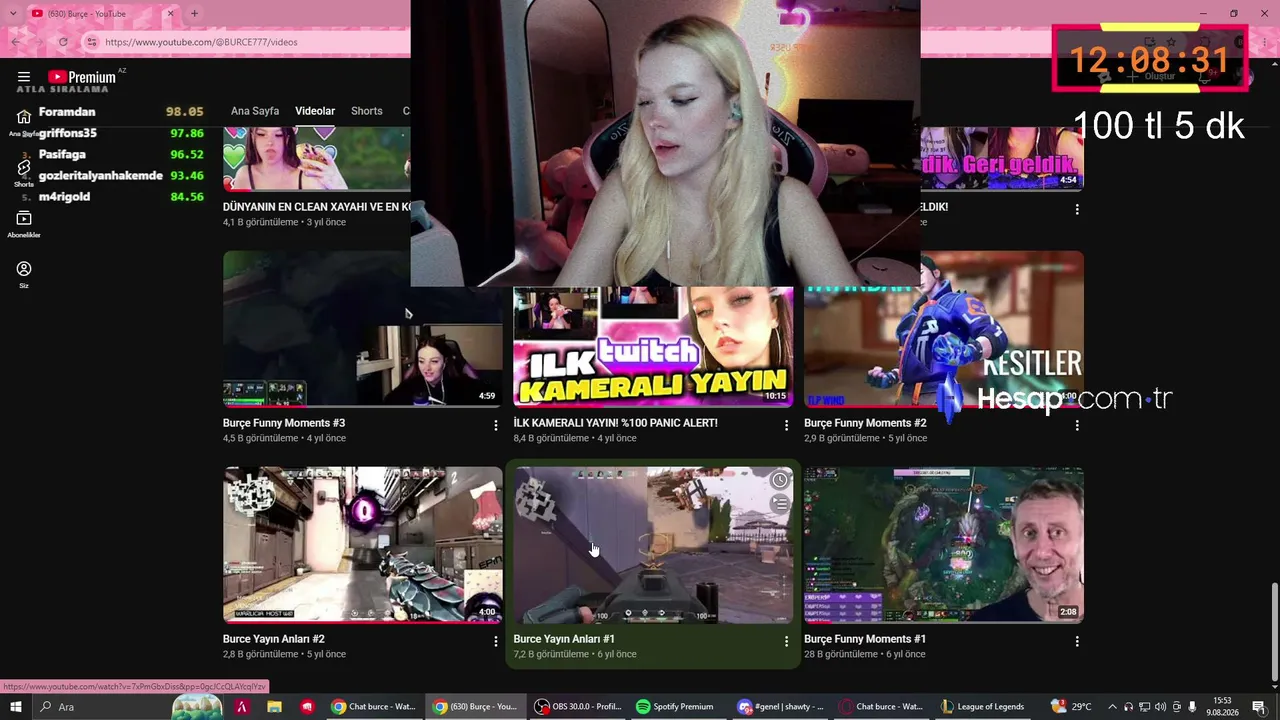Screen dimensions: 1280x720
Task: Click view count text 8,4 B görüntüleme
Action: [551, 438]
